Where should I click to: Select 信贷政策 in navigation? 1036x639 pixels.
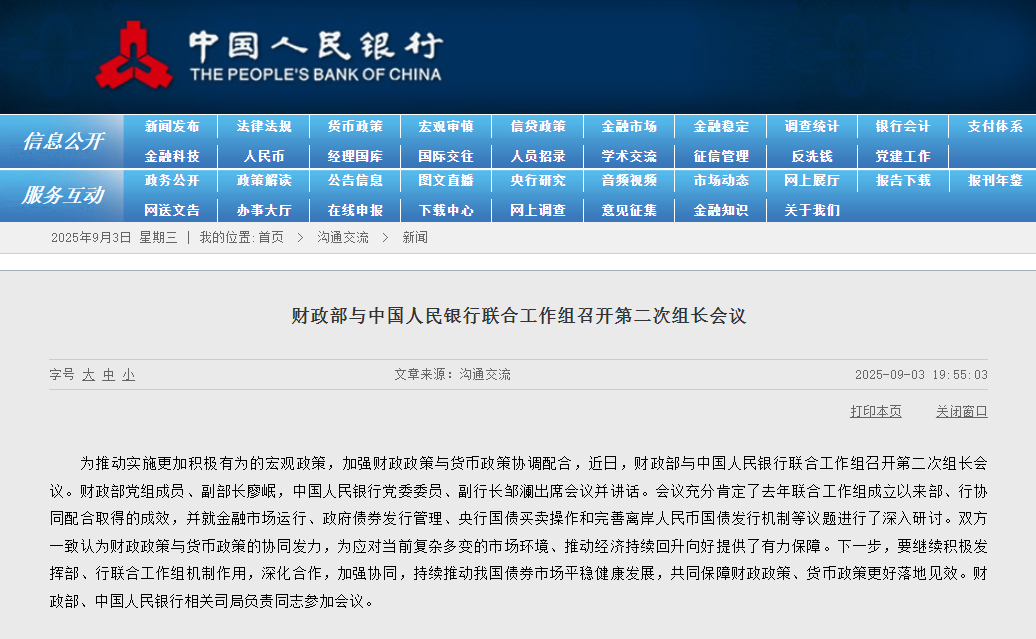coord(538,126)
